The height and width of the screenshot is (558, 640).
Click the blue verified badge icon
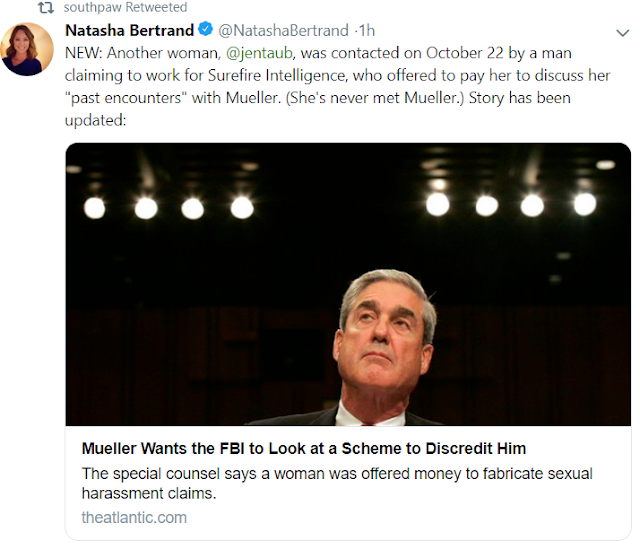tap(204, 30)
